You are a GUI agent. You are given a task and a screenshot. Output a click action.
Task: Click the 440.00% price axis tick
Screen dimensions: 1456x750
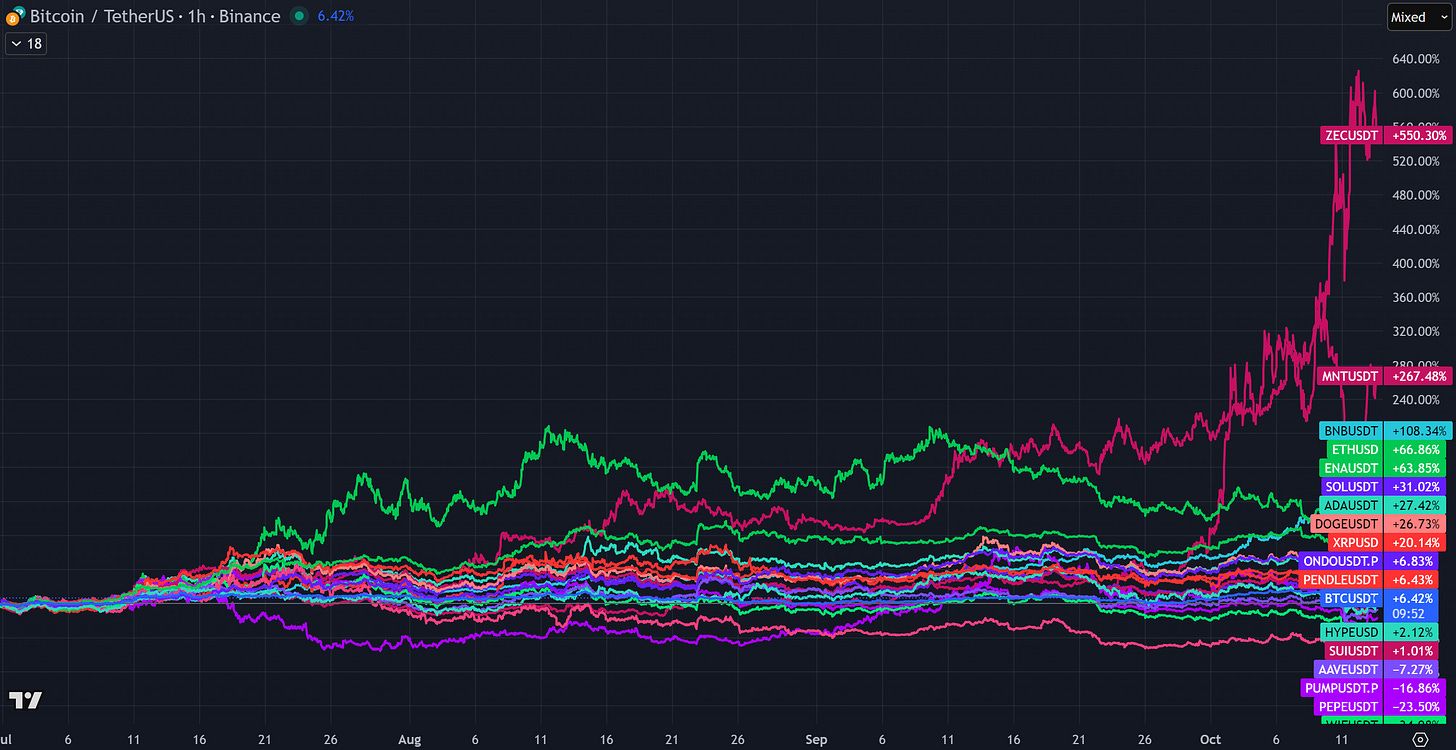click(1414, 229)
